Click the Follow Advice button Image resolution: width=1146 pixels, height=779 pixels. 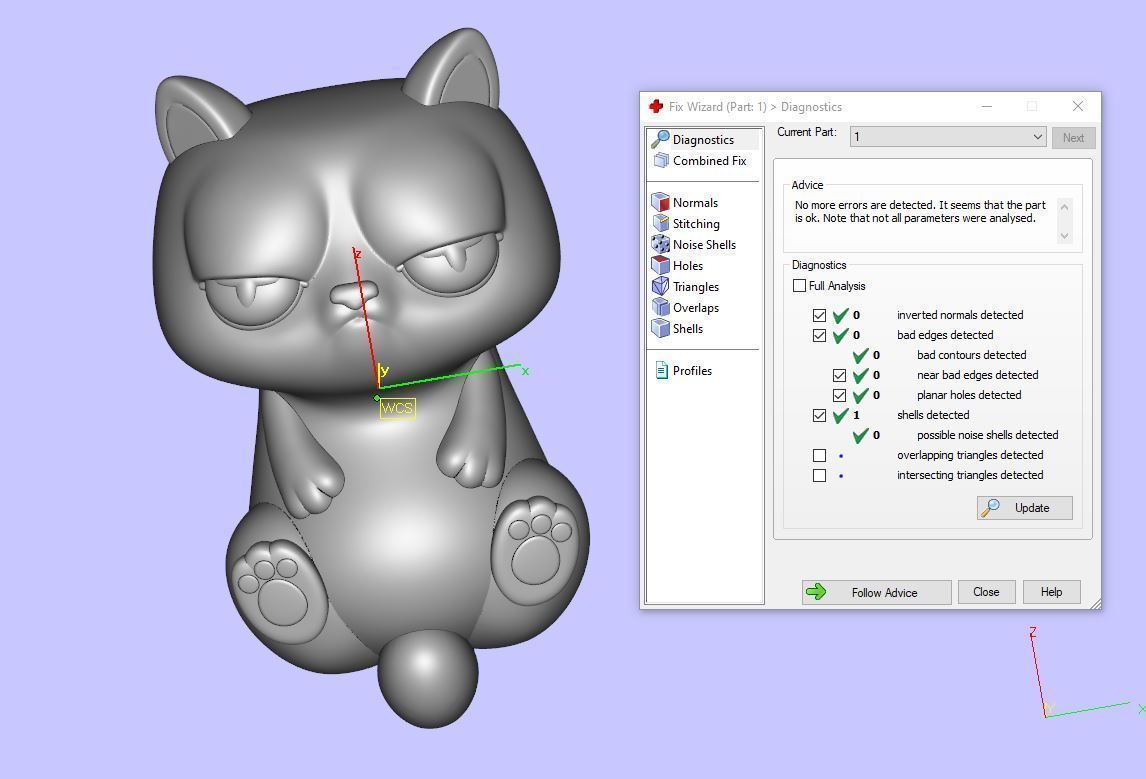[876, 592]
